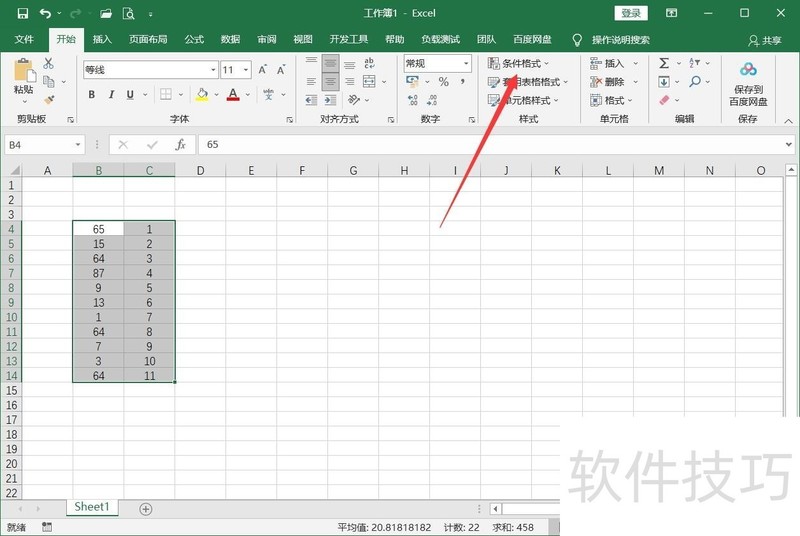Toggle underline formatting

coord(130,94)
